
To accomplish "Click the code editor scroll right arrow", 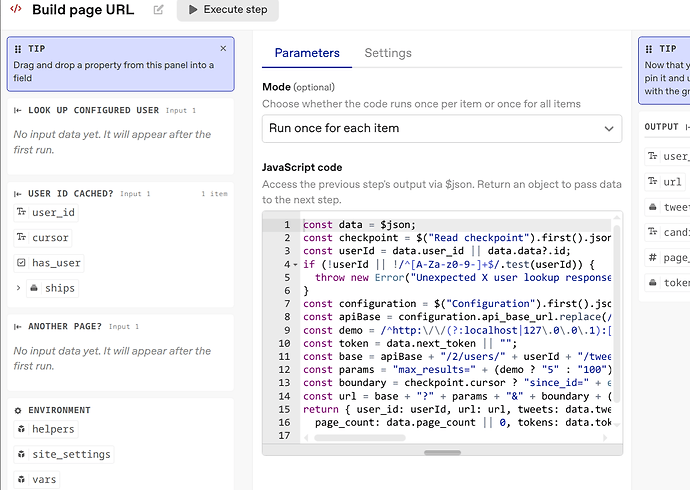I will coord(605,438).
